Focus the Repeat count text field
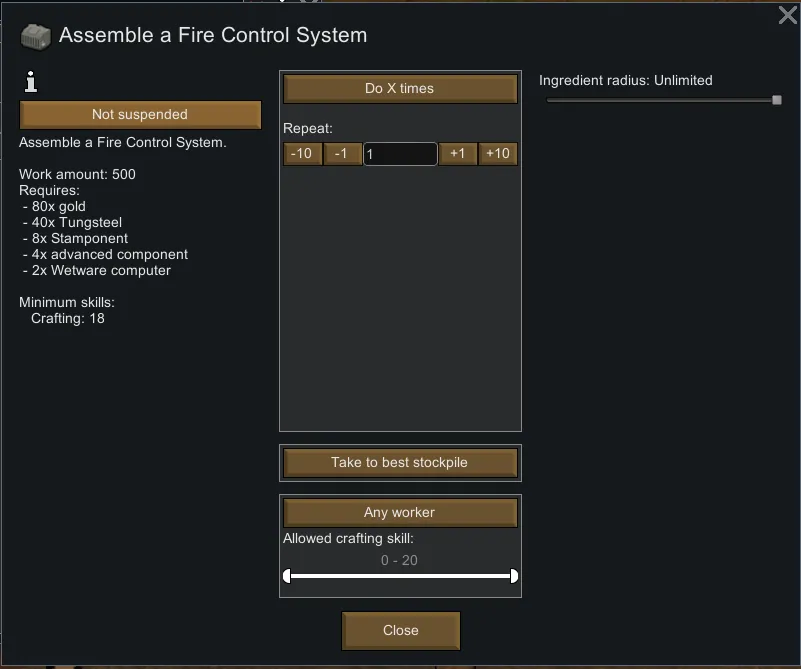The image size is (801, 669). tap(400, 154)
